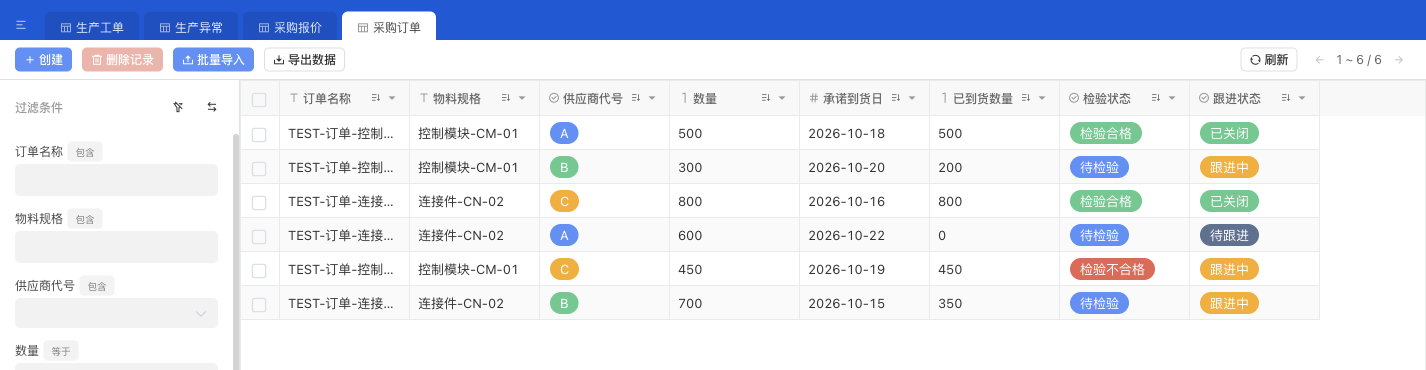
Task: Select all rows via header checkbox
Action: 259,99
